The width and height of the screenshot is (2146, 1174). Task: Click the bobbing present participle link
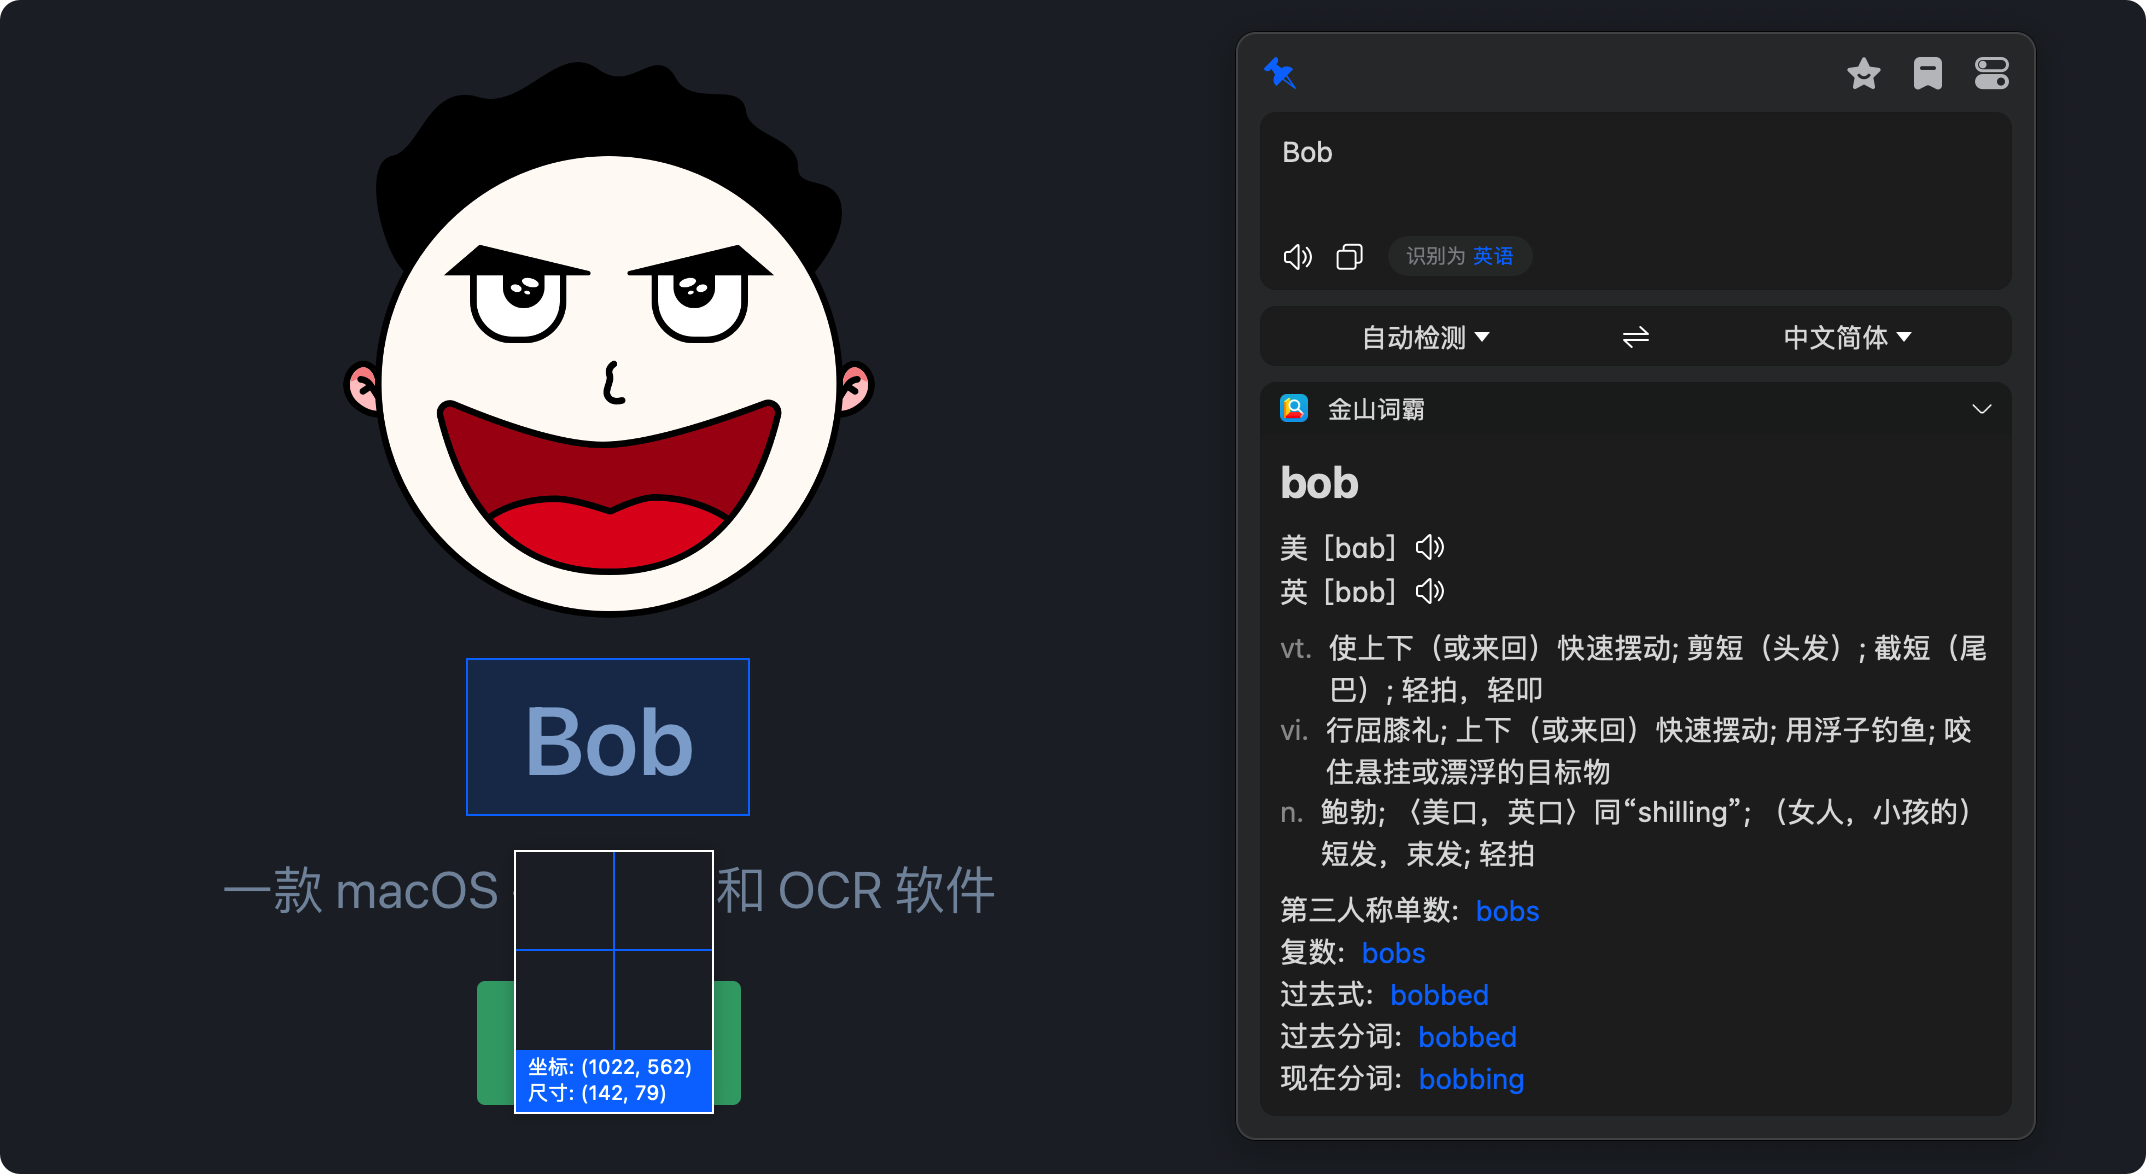tap(1471, 1078)
